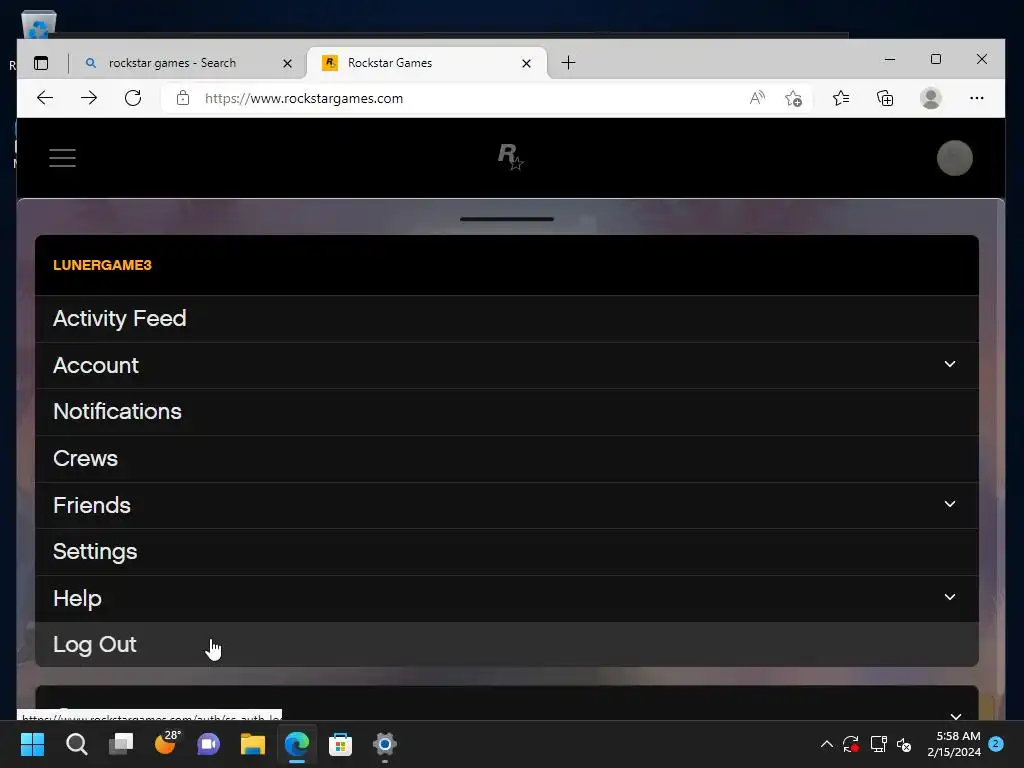Click the drawer handle bar
Image resolution: width=1024 pixels, height=768 pixels.
[x=507, y=219]
